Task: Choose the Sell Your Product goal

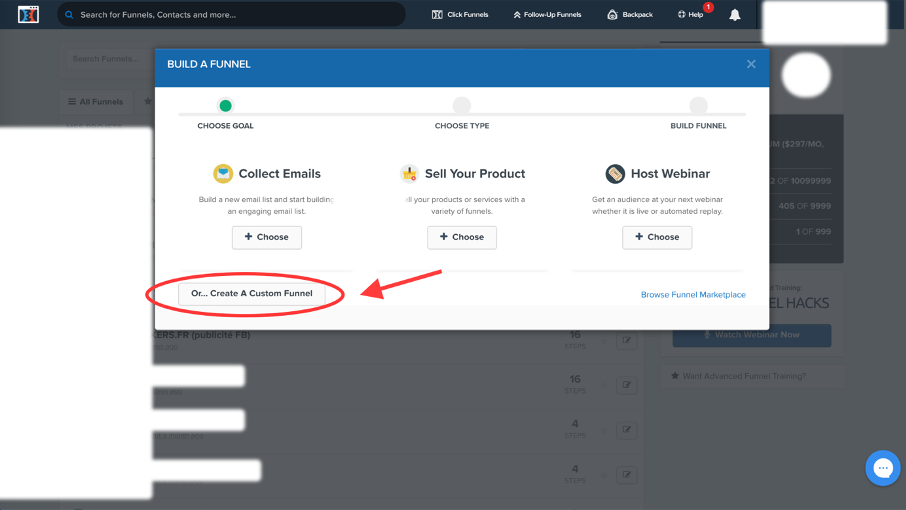Action: click(x=462, y=237)
